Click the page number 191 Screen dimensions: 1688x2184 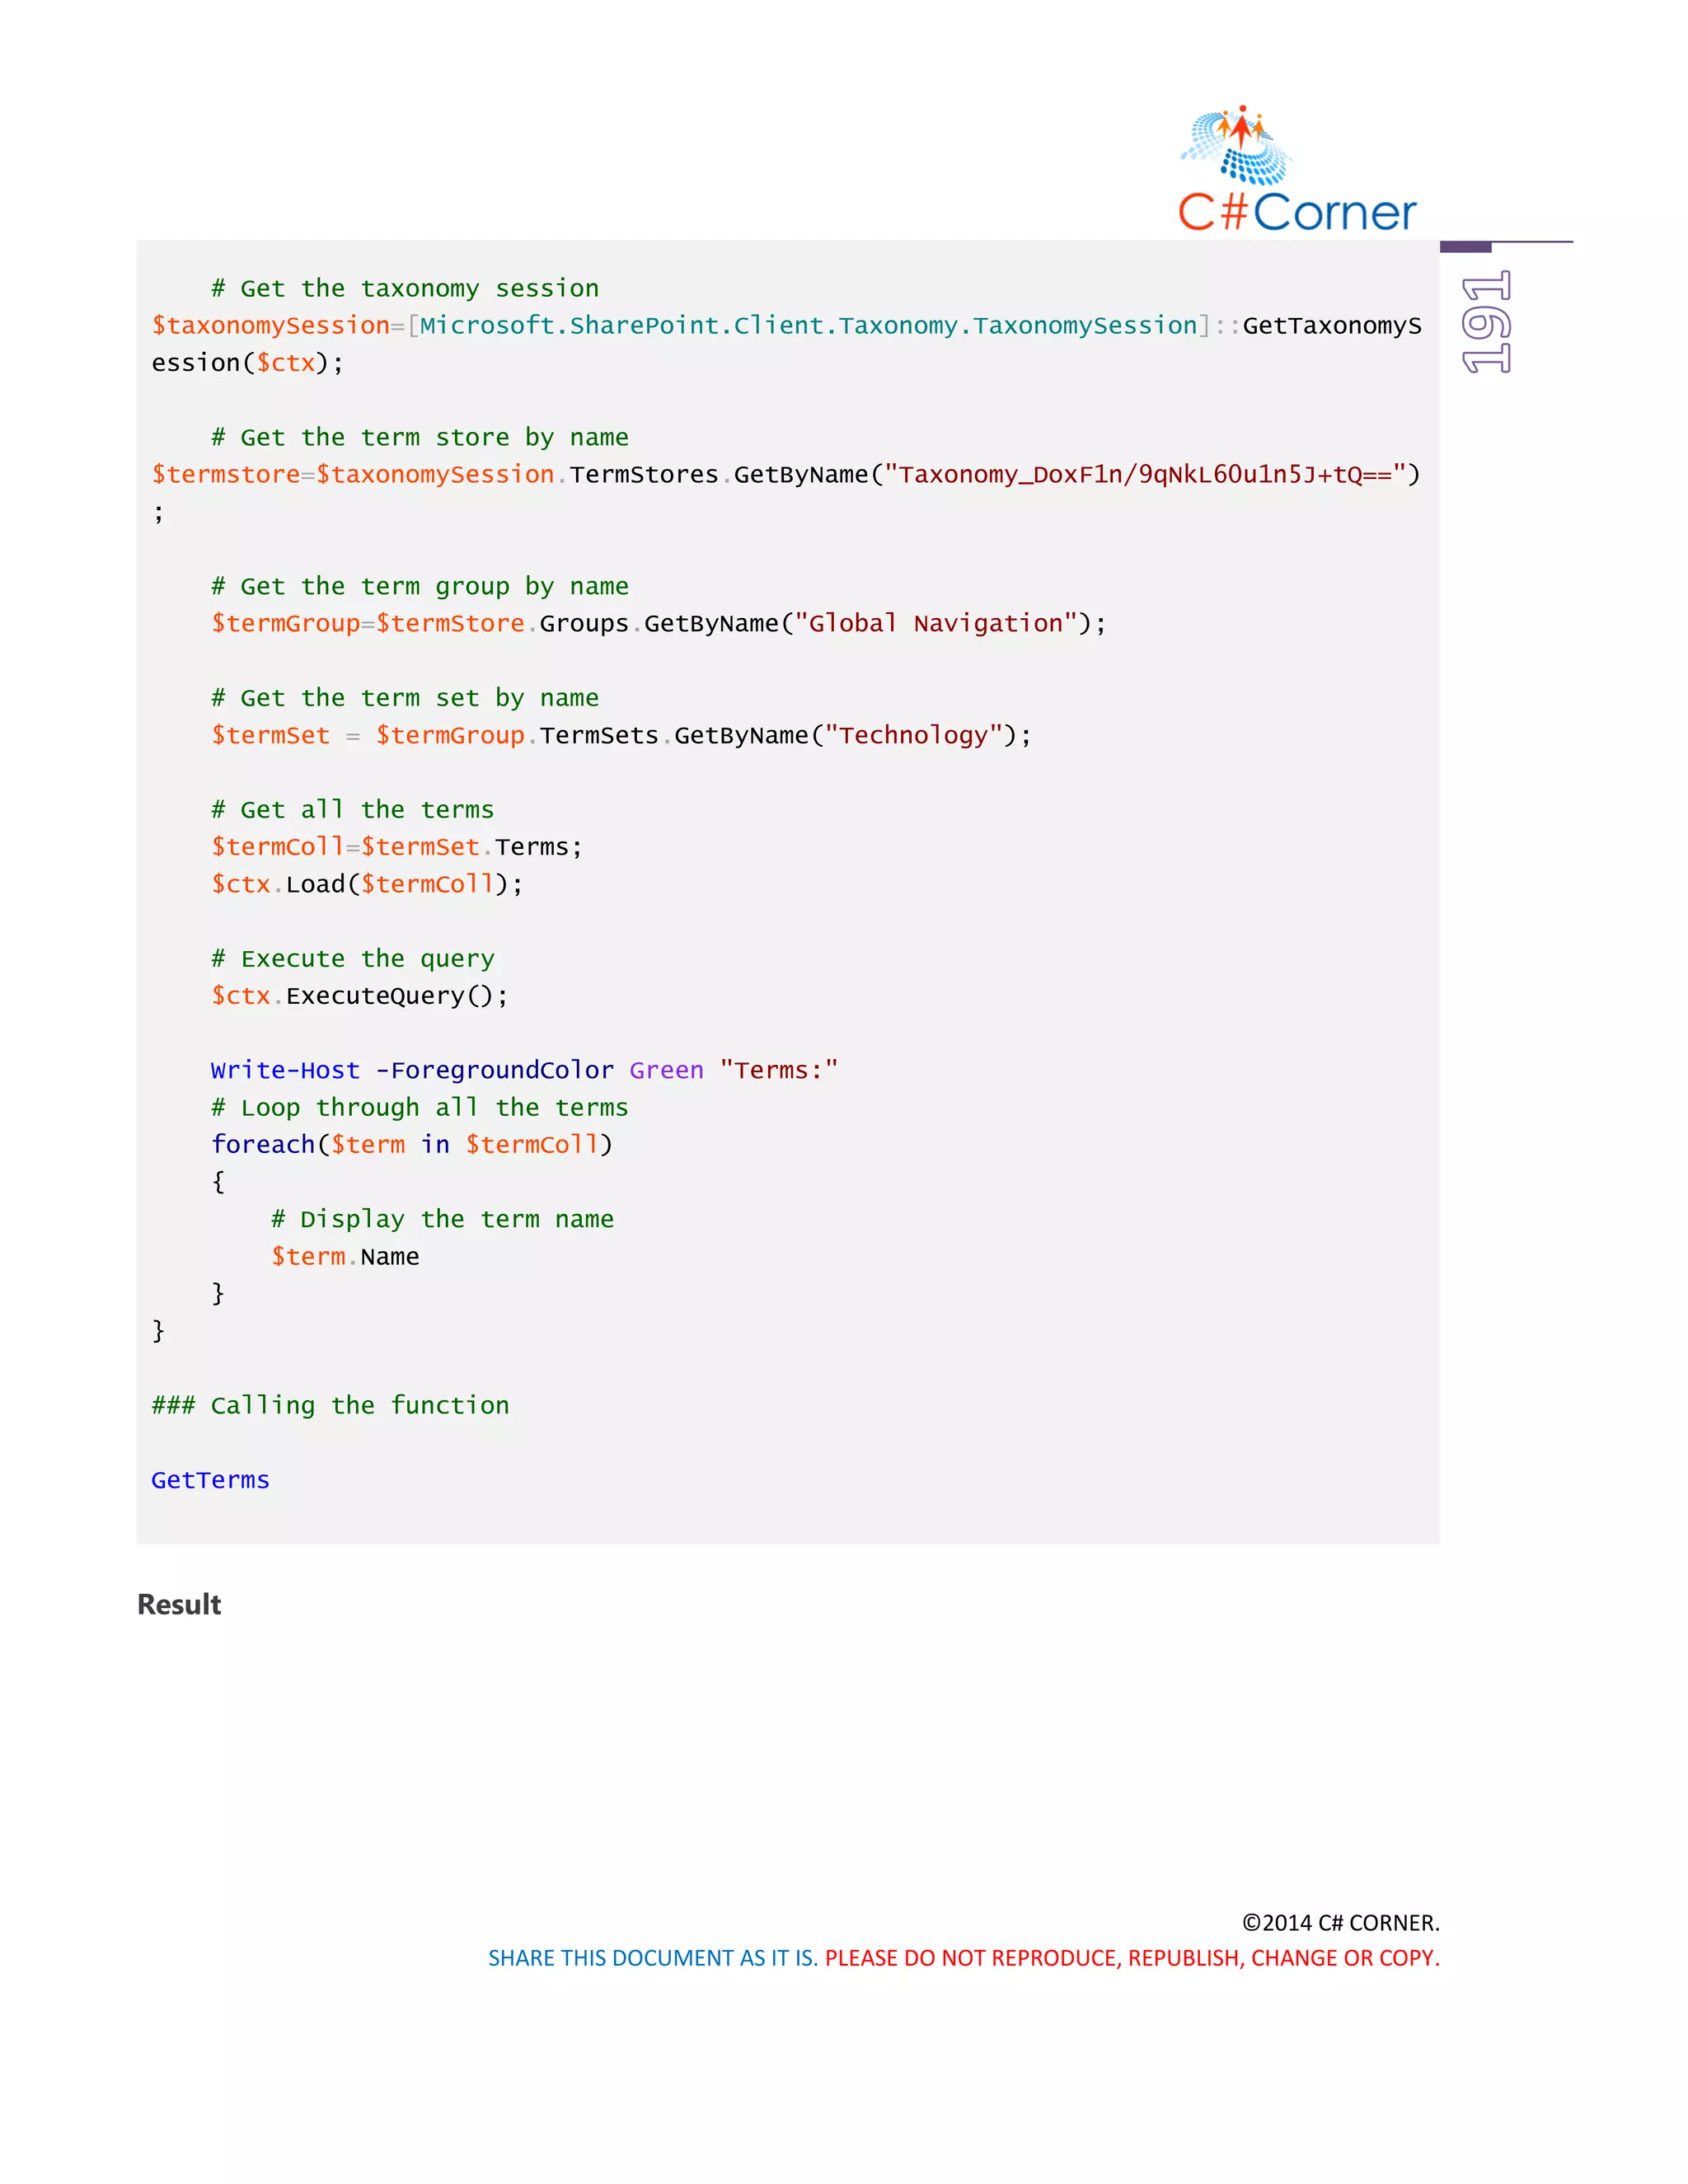[x=1486, y=322]
